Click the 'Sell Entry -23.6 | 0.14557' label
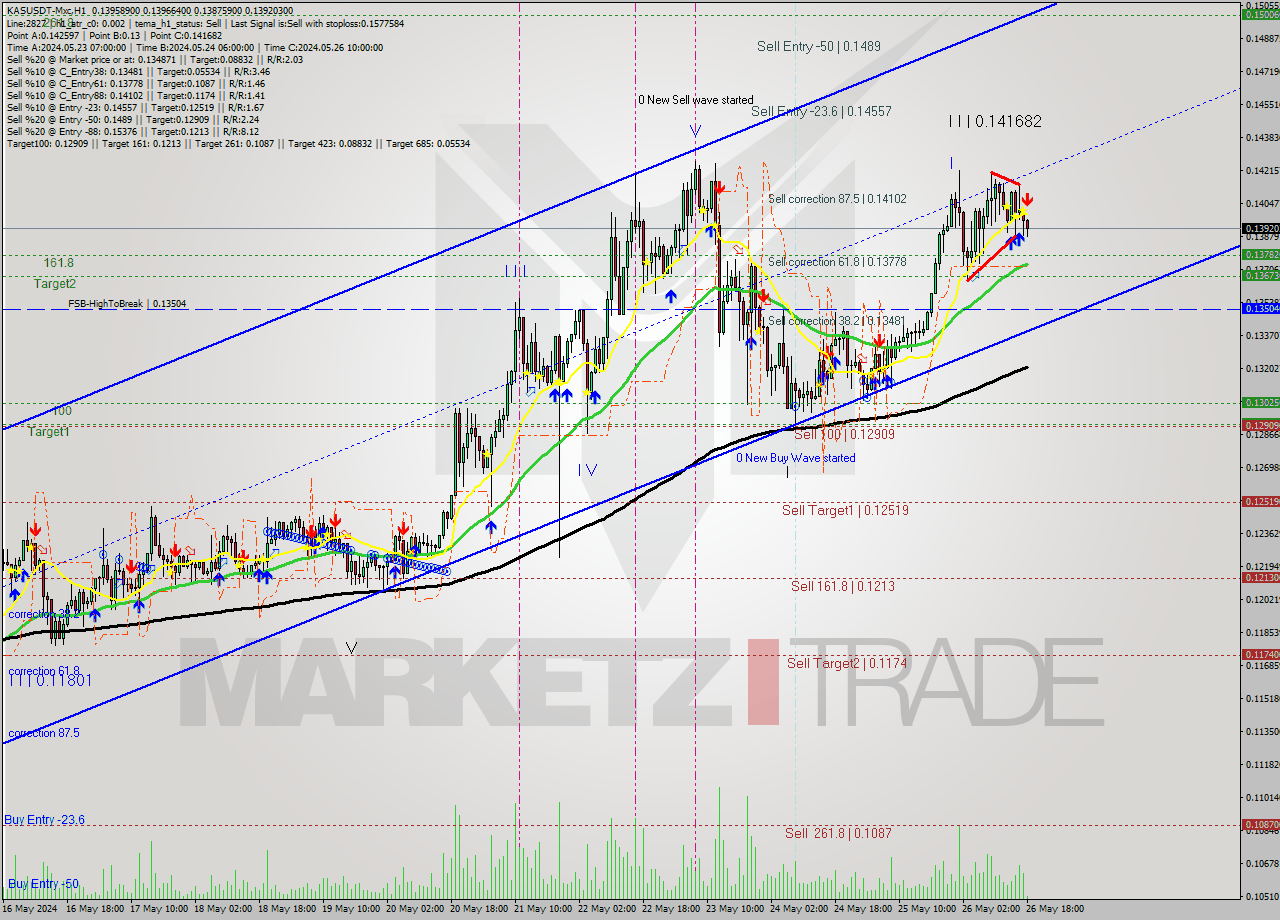This screenshot has width=1280, height=920. coord(821,112)
